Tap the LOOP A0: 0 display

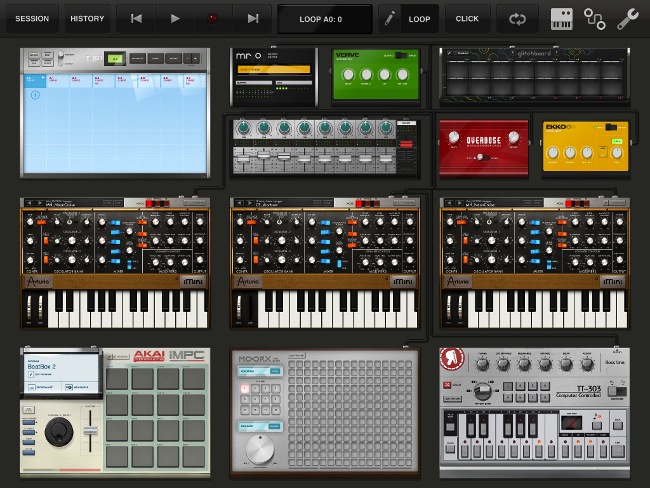pyautogui.click(x=325, y=19)
